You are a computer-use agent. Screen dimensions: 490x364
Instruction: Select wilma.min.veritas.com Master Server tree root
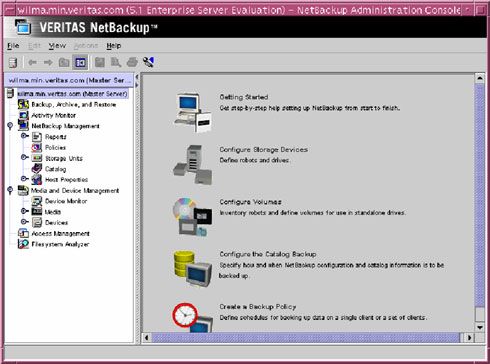click(x=72, y=94)
